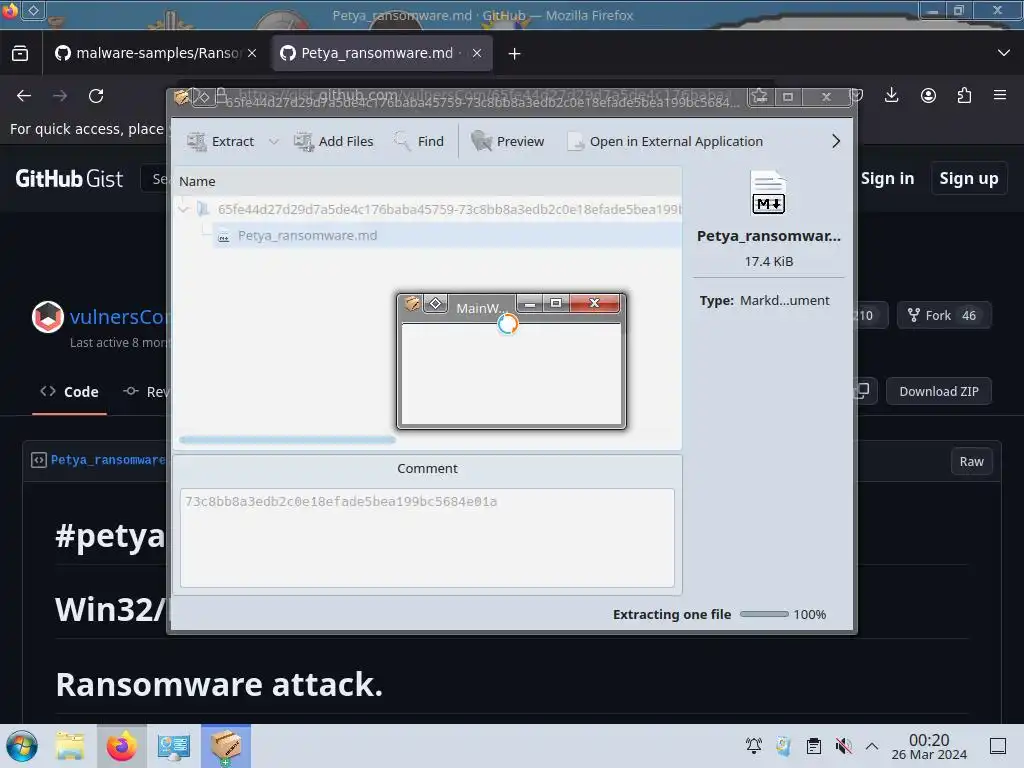Click the Firefox taskbar icon
The width and height of the screenshot is (1024, 768).
click(x=121, y=746)
